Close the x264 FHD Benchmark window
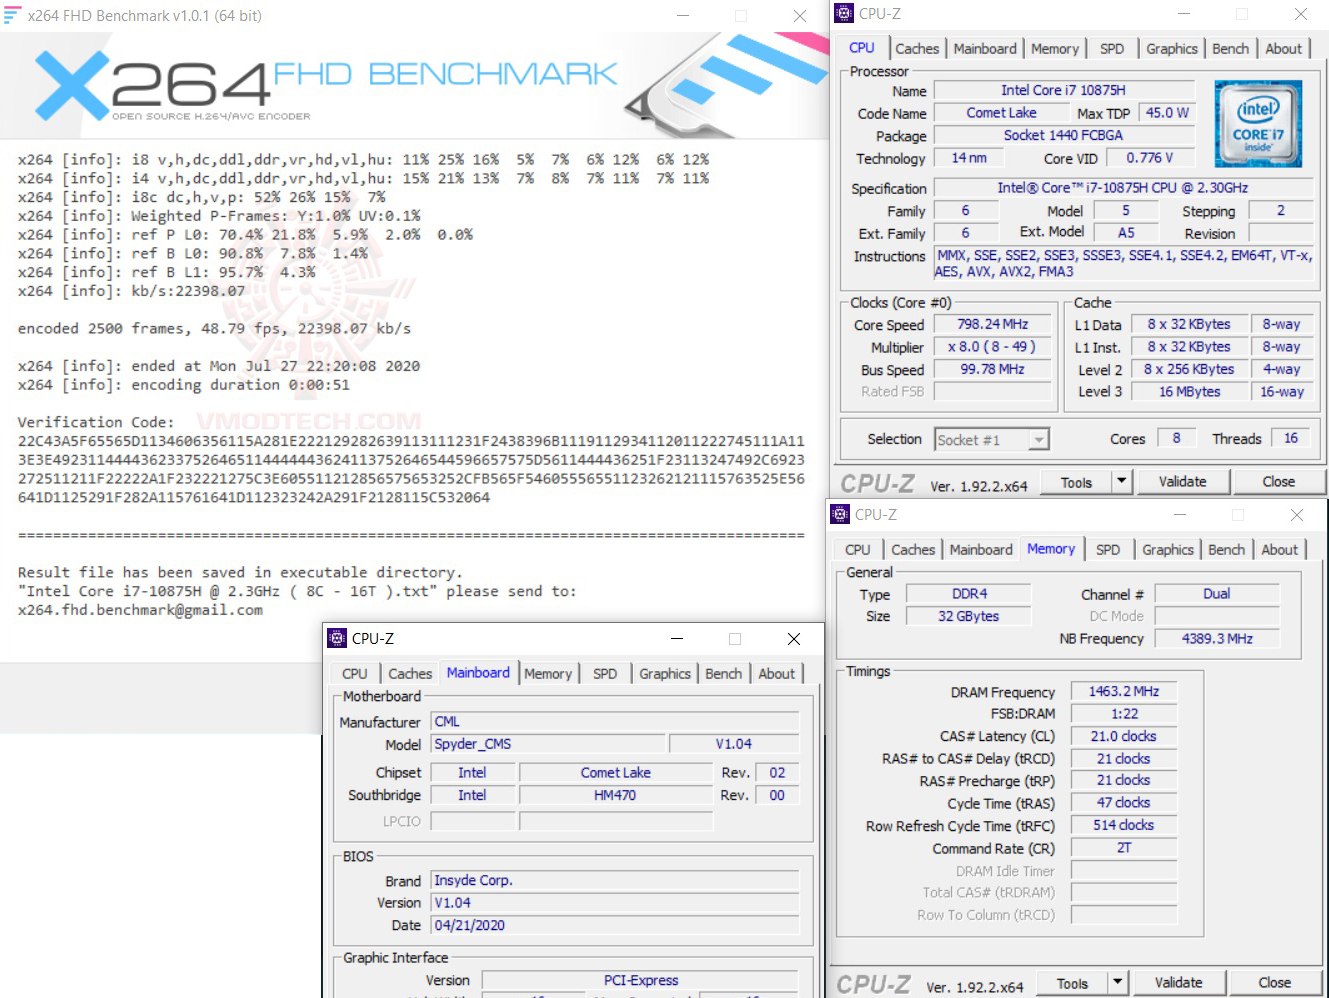This screenshot has height=998, width=1329. pos(800,16)
